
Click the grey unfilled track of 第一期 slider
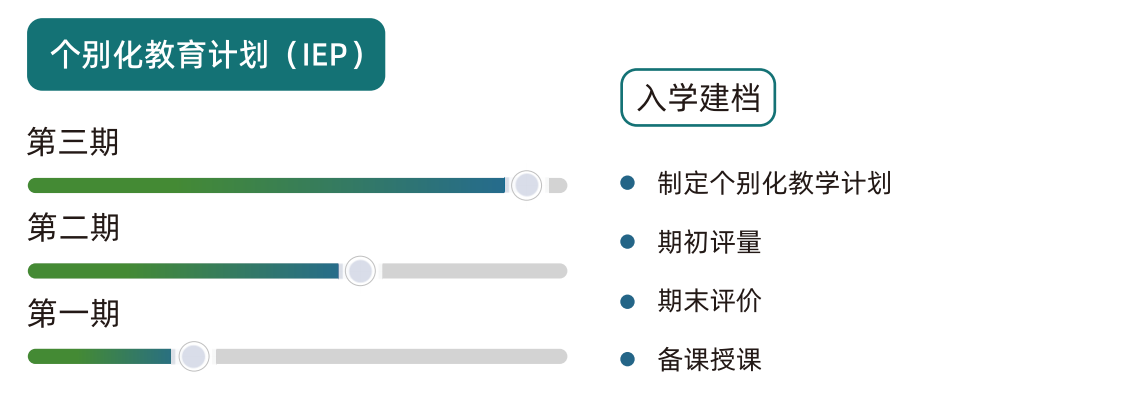[392, 357]
